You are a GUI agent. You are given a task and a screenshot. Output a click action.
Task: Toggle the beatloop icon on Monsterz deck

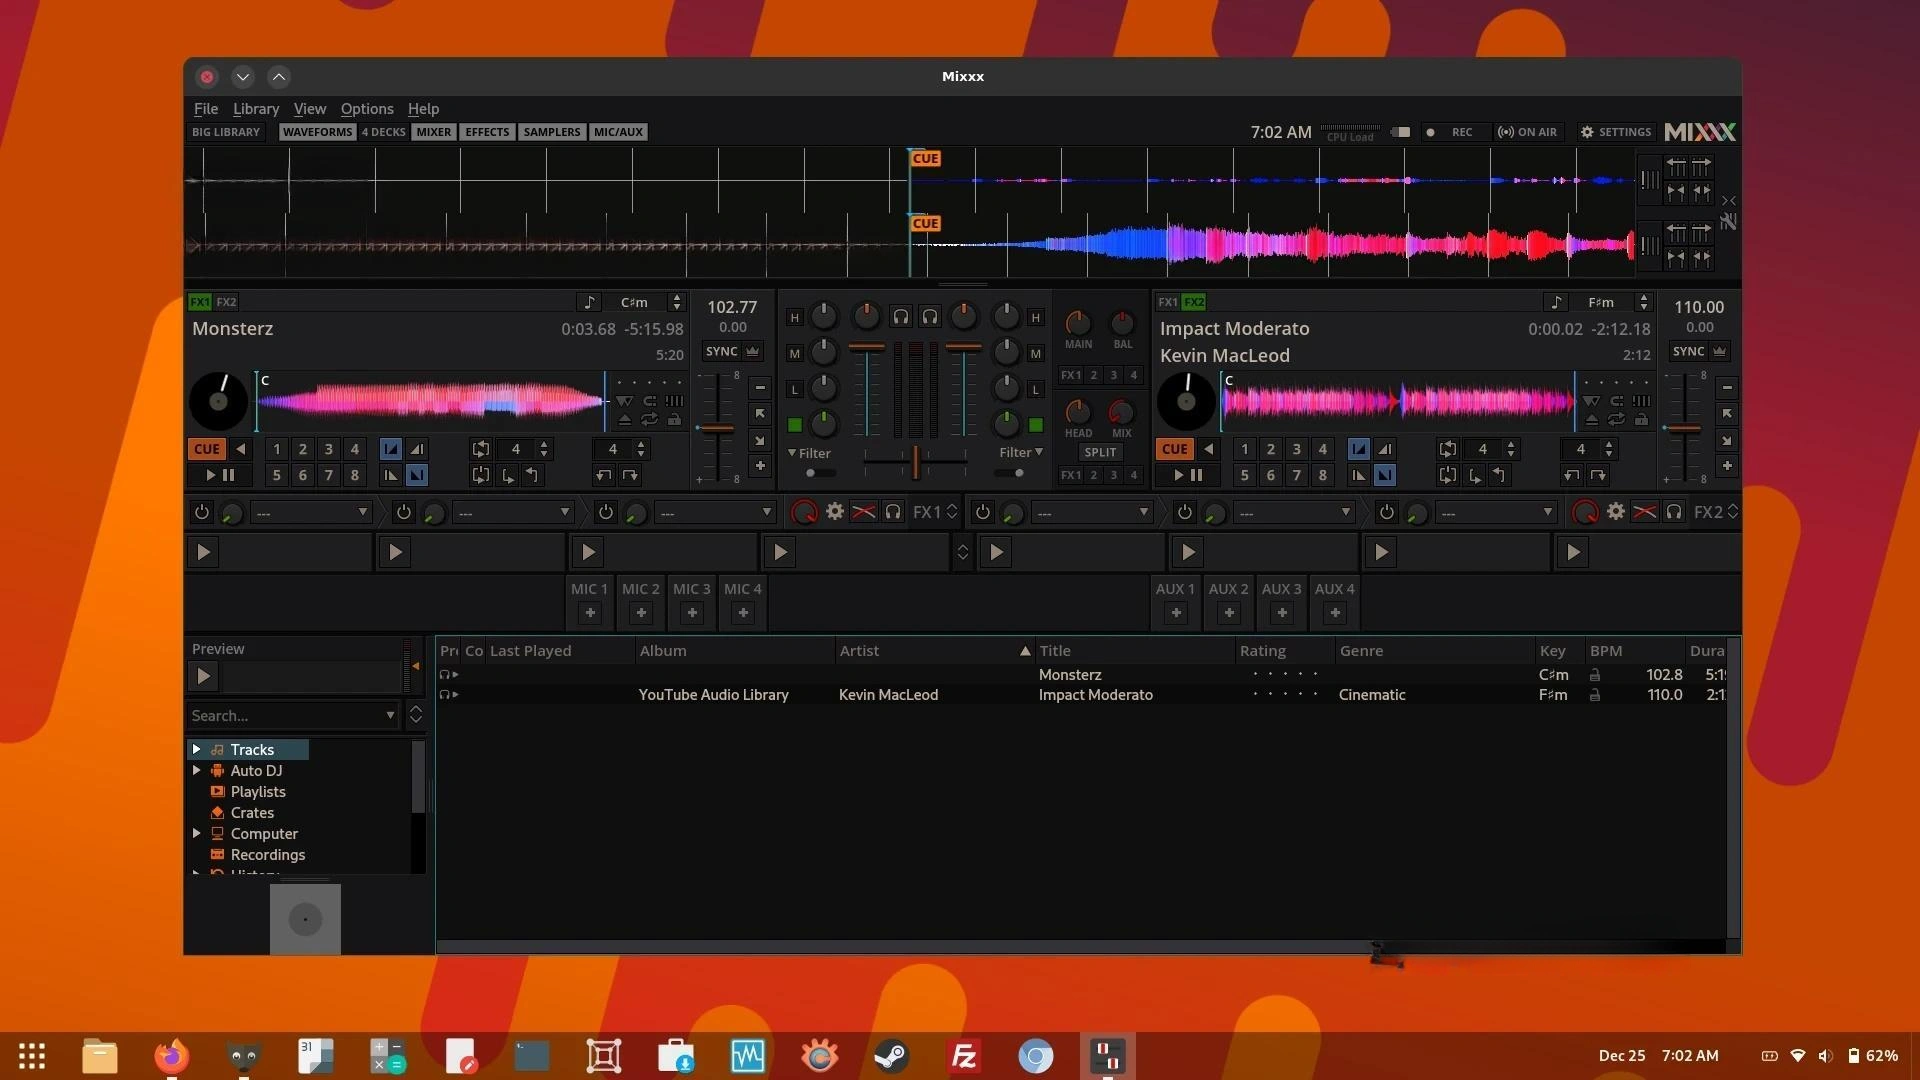point(481,449)
